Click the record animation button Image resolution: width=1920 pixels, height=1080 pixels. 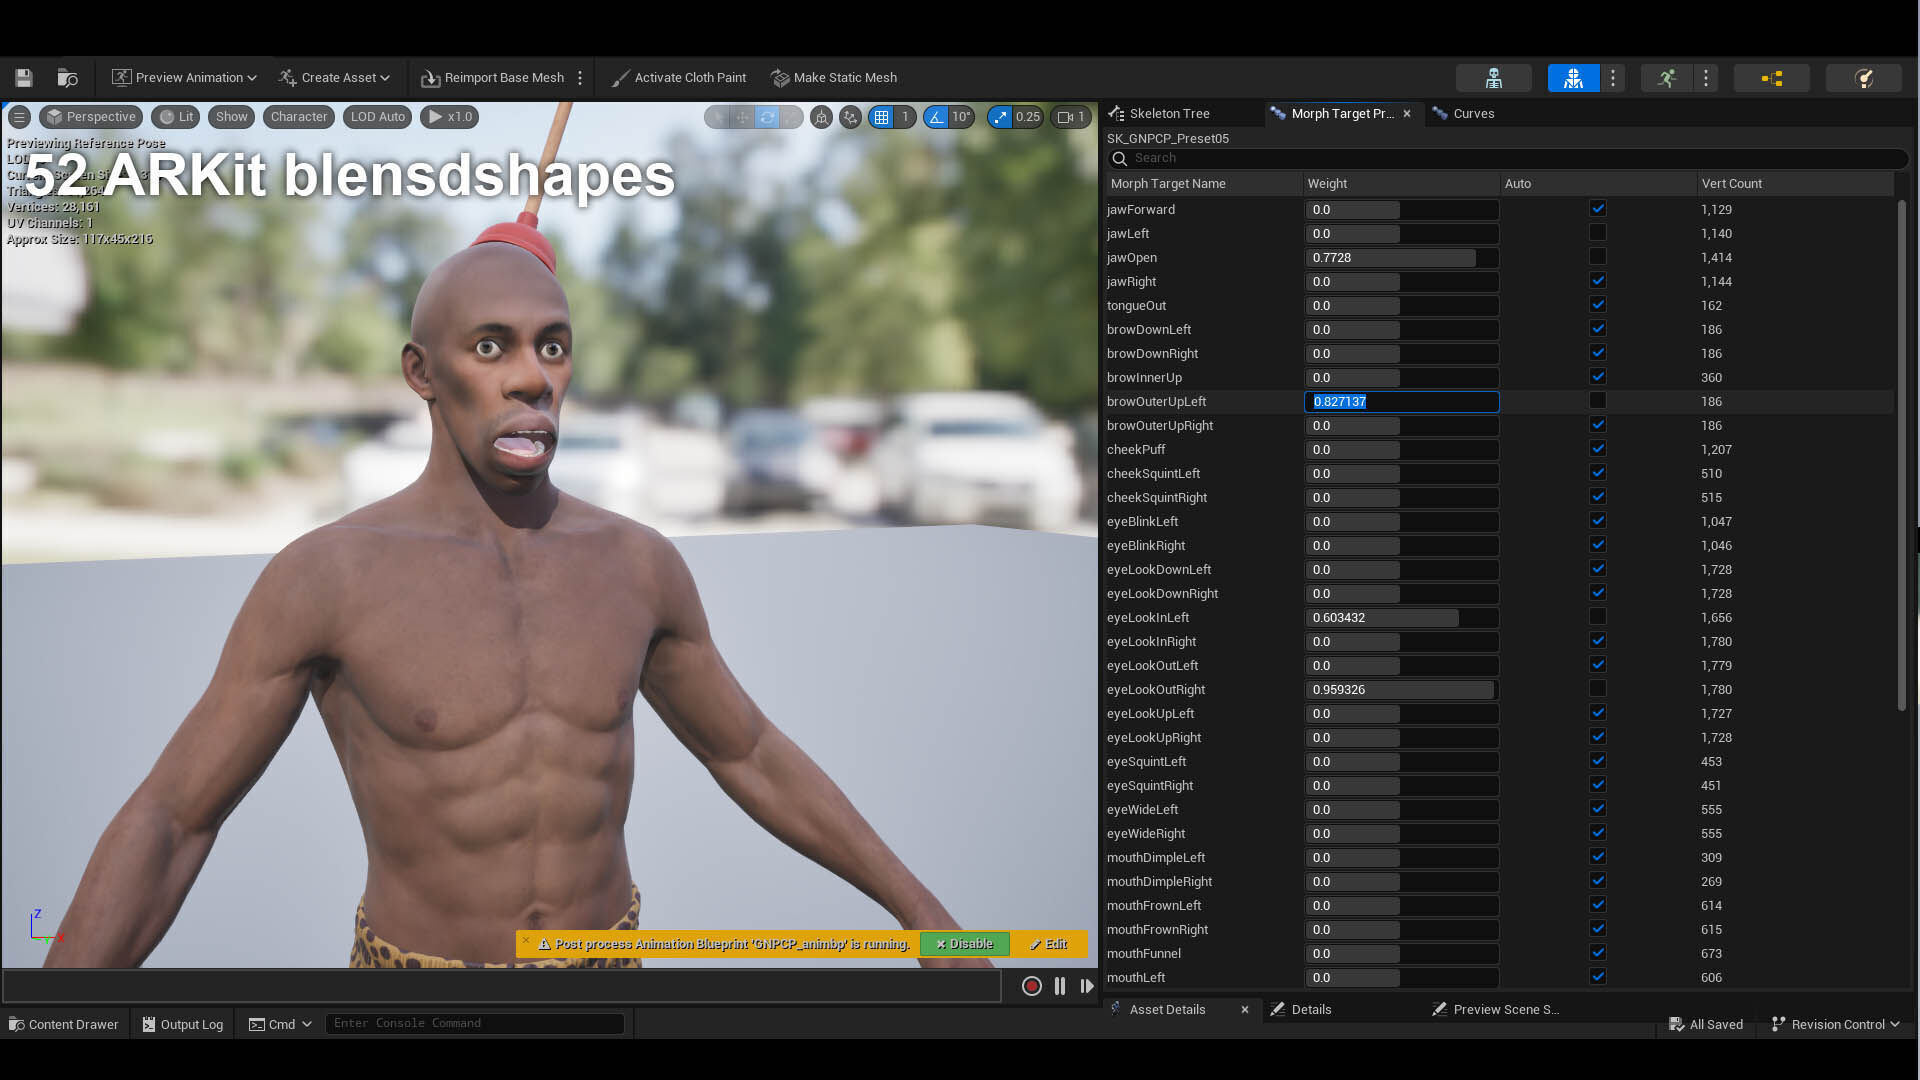pyautogui.click(x=1031, y=986)
